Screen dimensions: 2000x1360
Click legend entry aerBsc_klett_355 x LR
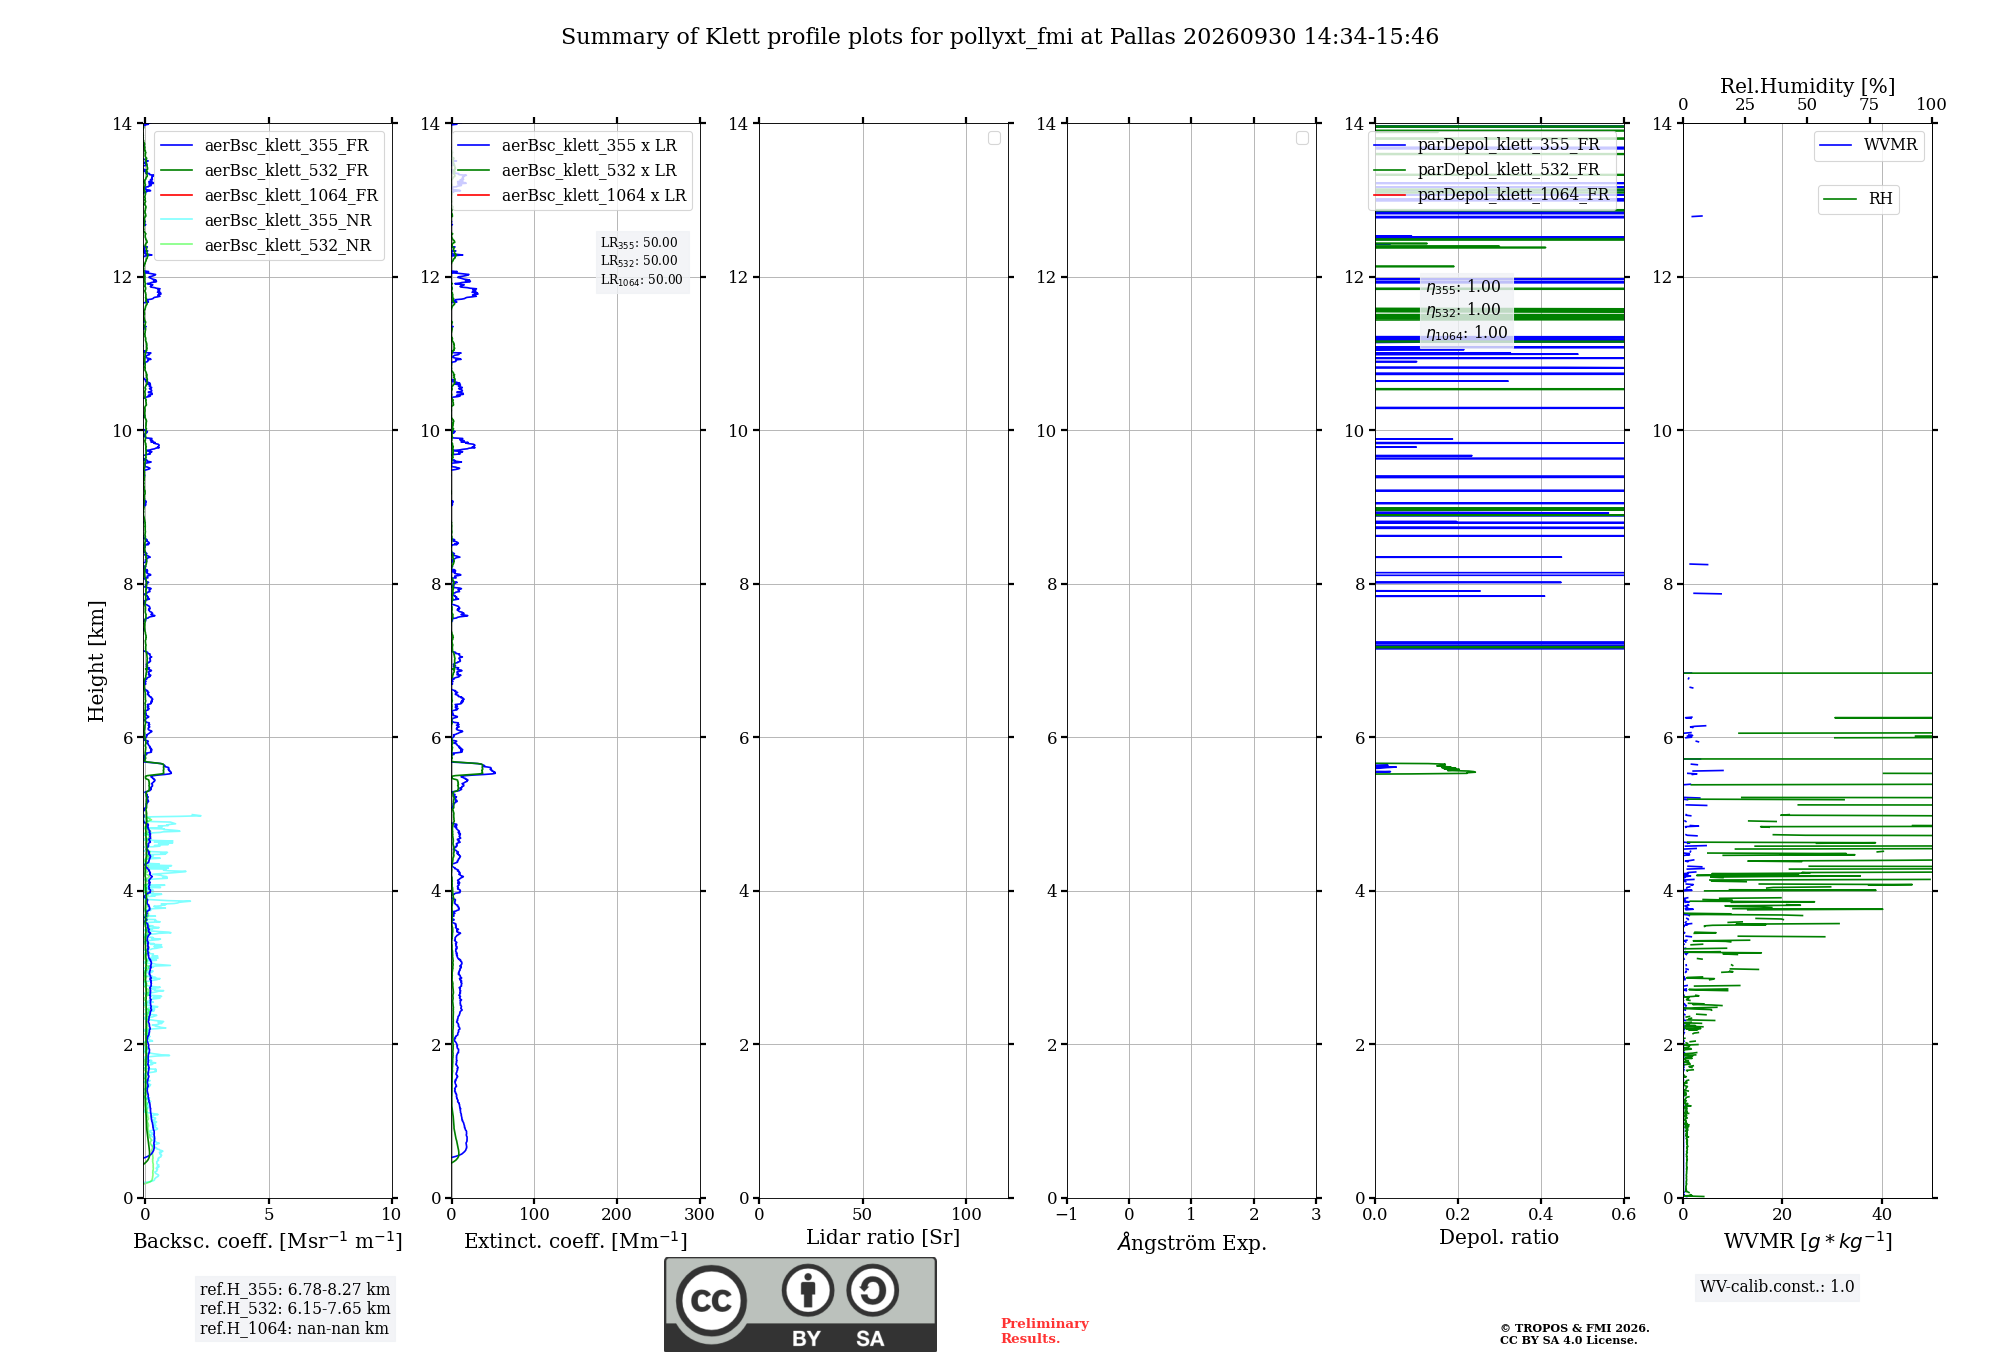[568, 145]
